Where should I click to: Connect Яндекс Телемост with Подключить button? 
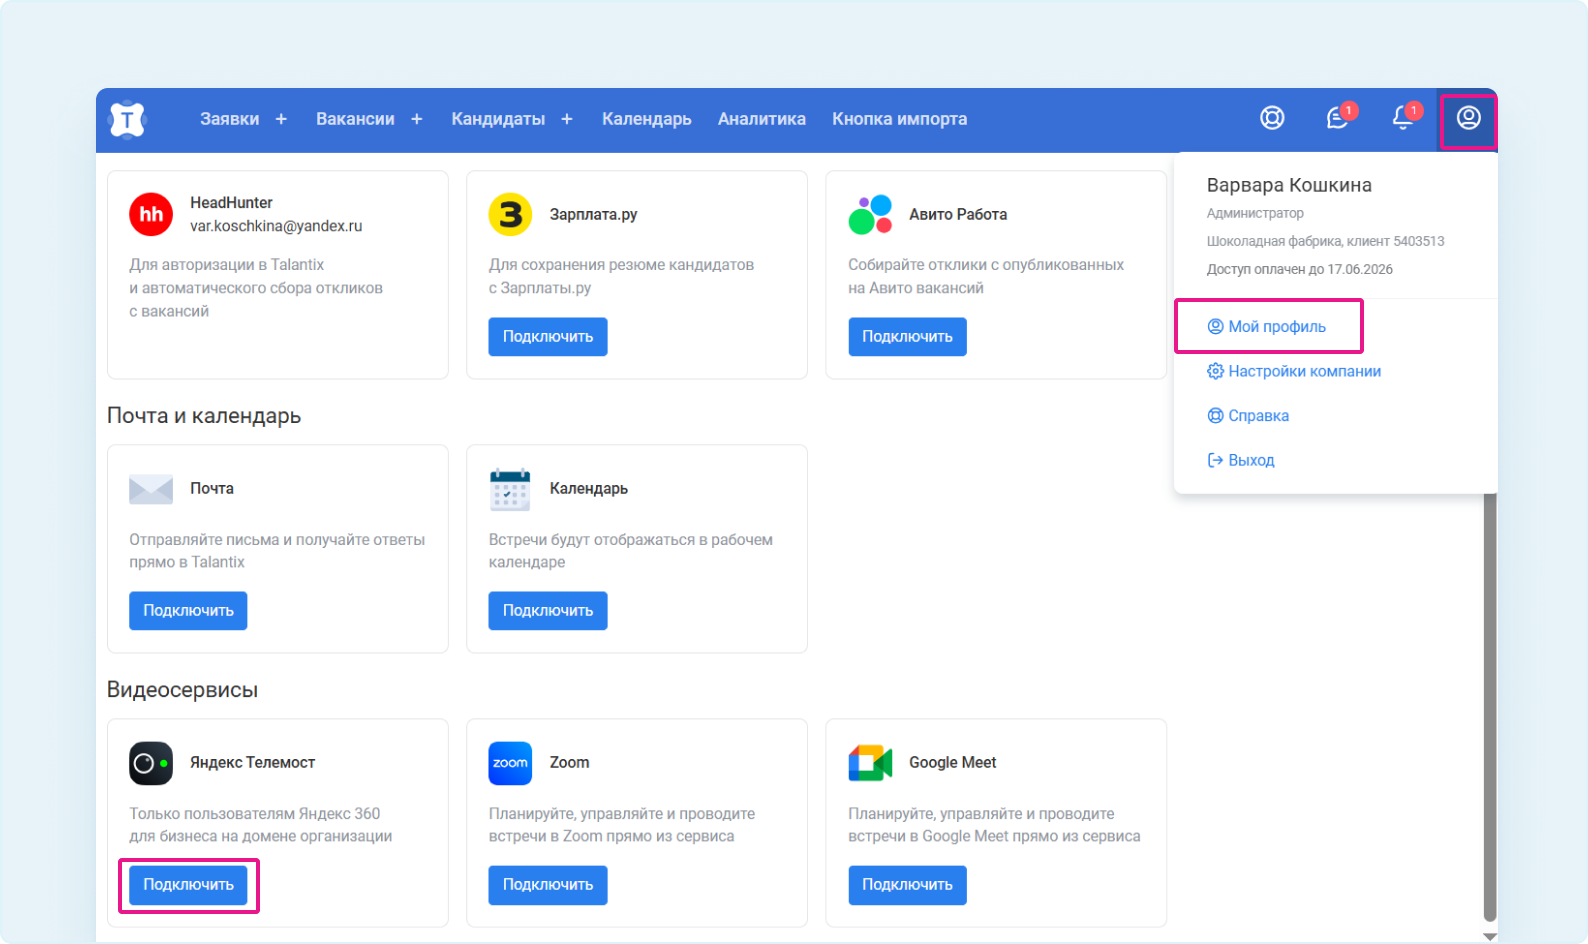point(188,885)
